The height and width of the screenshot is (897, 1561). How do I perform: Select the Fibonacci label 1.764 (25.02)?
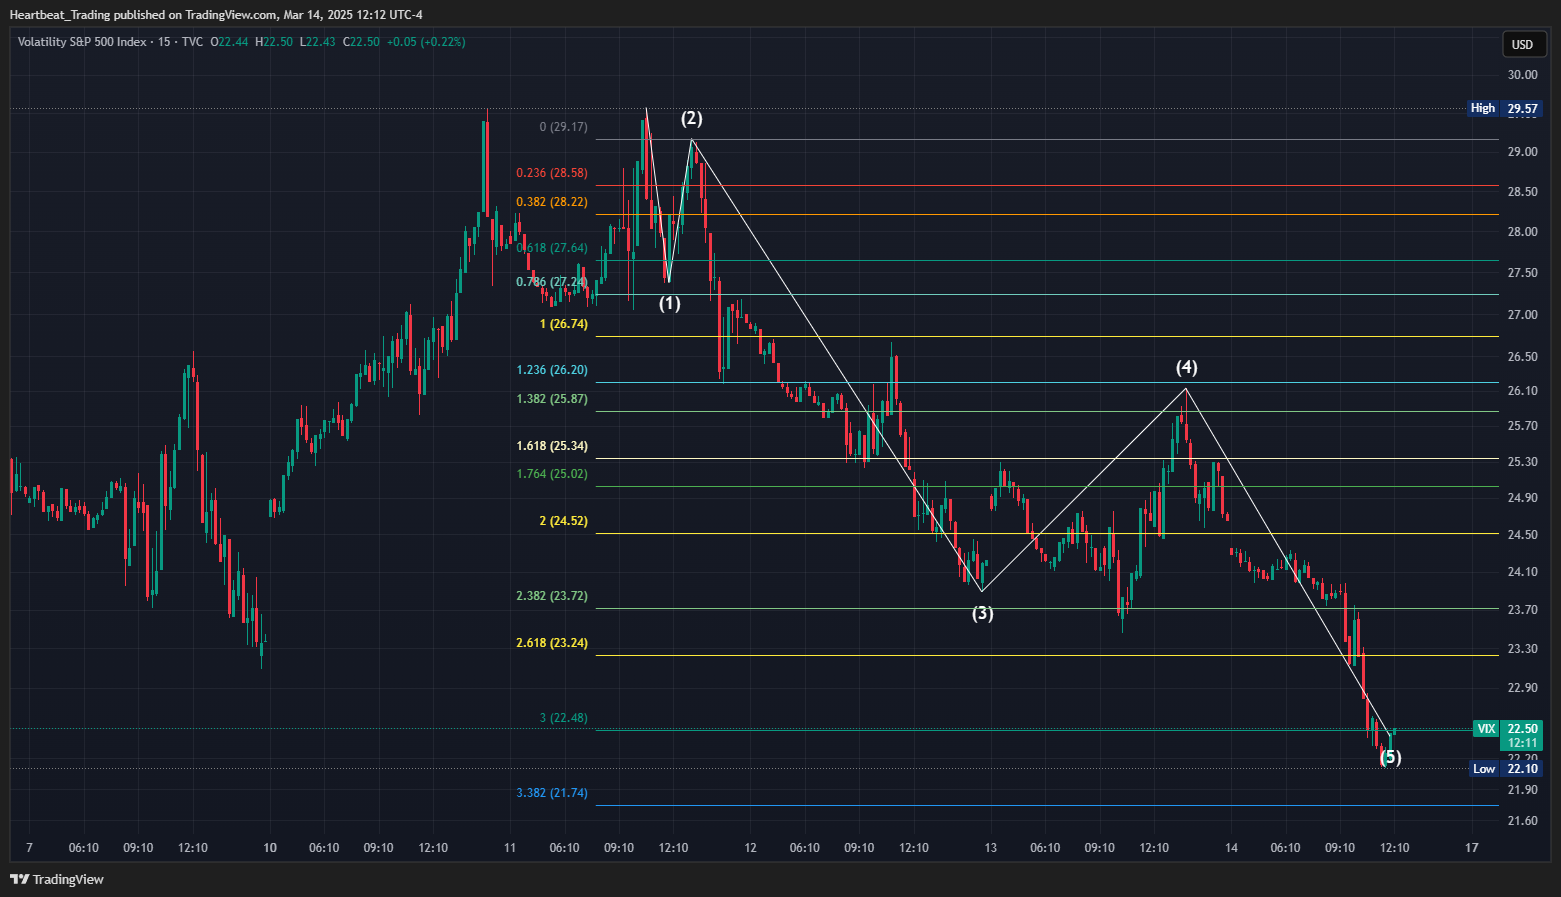(x=552, y=474)
